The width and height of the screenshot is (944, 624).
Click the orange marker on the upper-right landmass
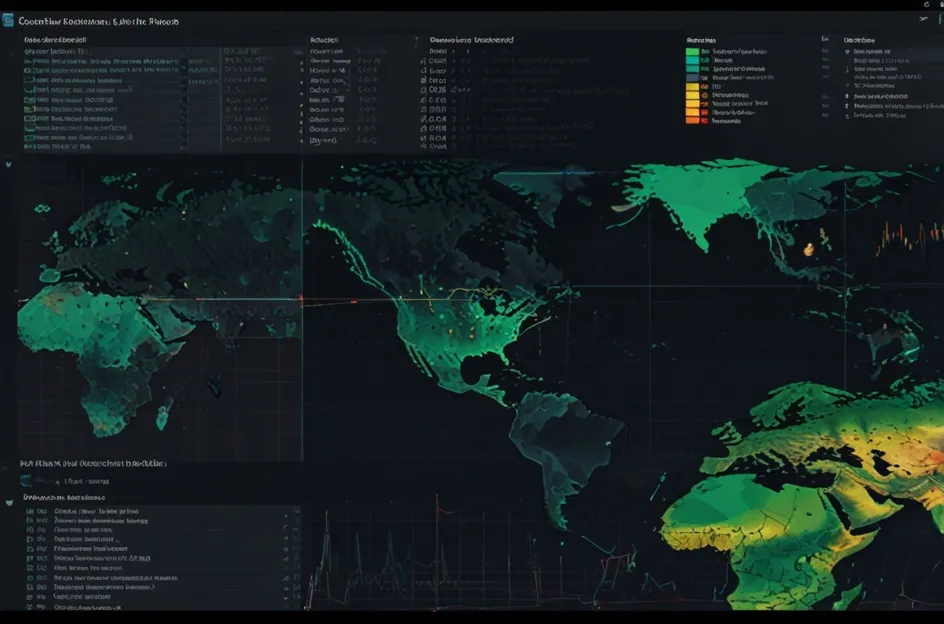point(808,247)
